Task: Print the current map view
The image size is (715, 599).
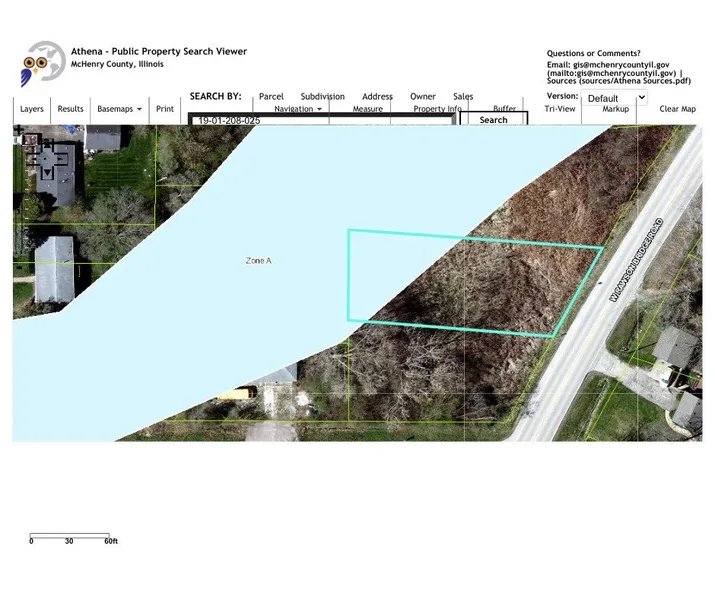Action: click(165, 109)
